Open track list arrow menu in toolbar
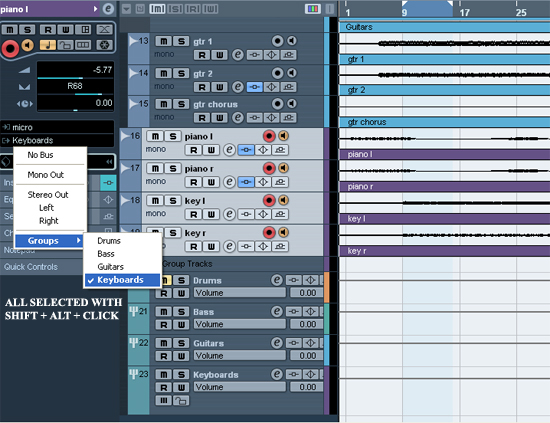This screenshot has height=423, width=550. tap(126, 9)
